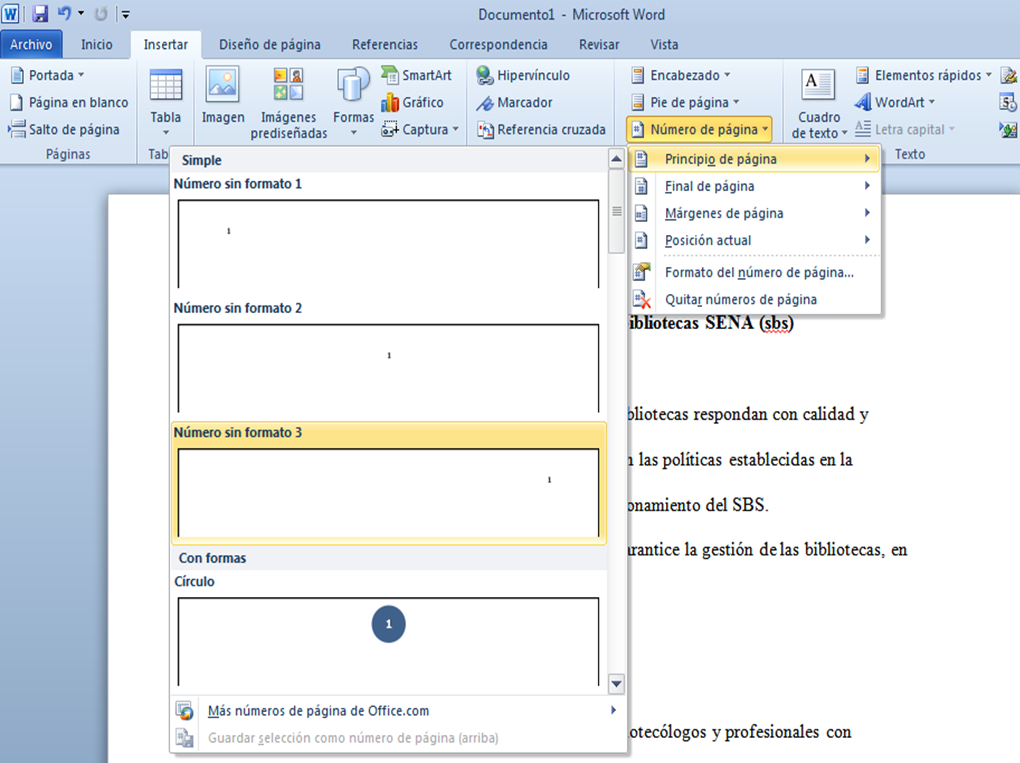Insert WordArt text

click(894, 103)
